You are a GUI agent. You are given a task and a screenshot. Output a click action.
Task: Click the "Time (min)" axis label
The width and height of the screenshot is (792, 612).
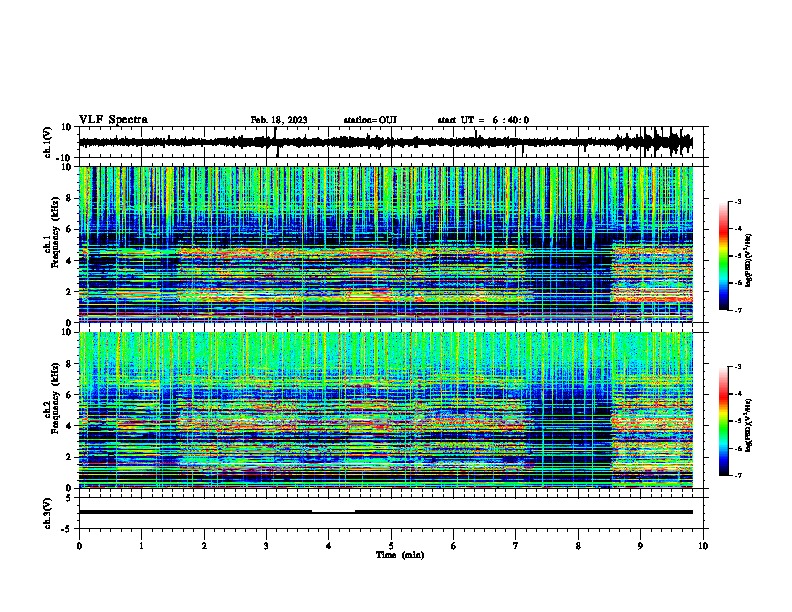[400, 555]
